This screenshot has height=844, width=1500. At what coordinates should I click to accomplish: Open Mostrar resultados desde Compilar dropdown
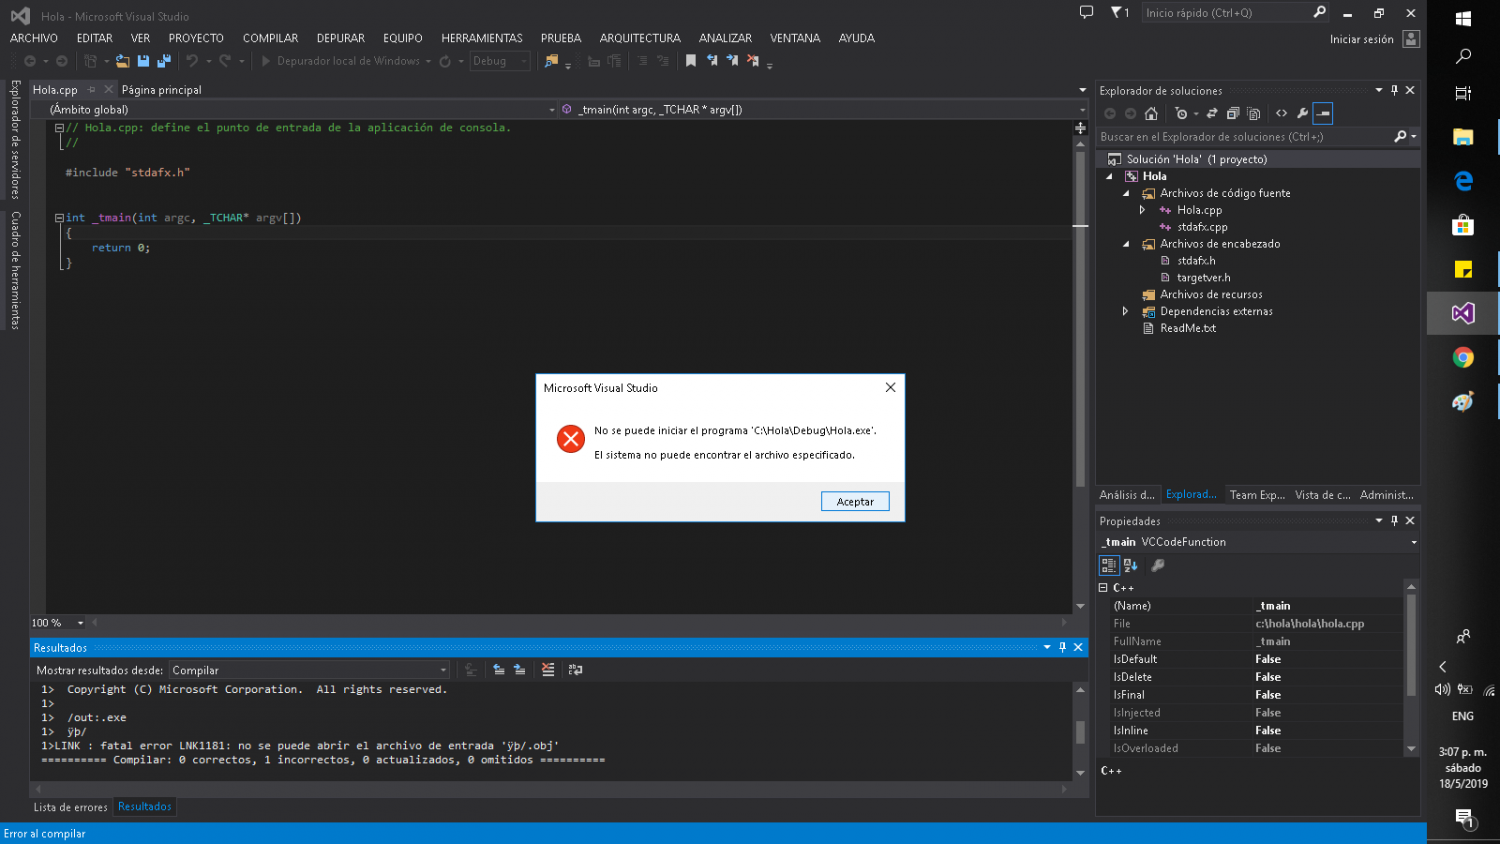[x=310, y=670]
